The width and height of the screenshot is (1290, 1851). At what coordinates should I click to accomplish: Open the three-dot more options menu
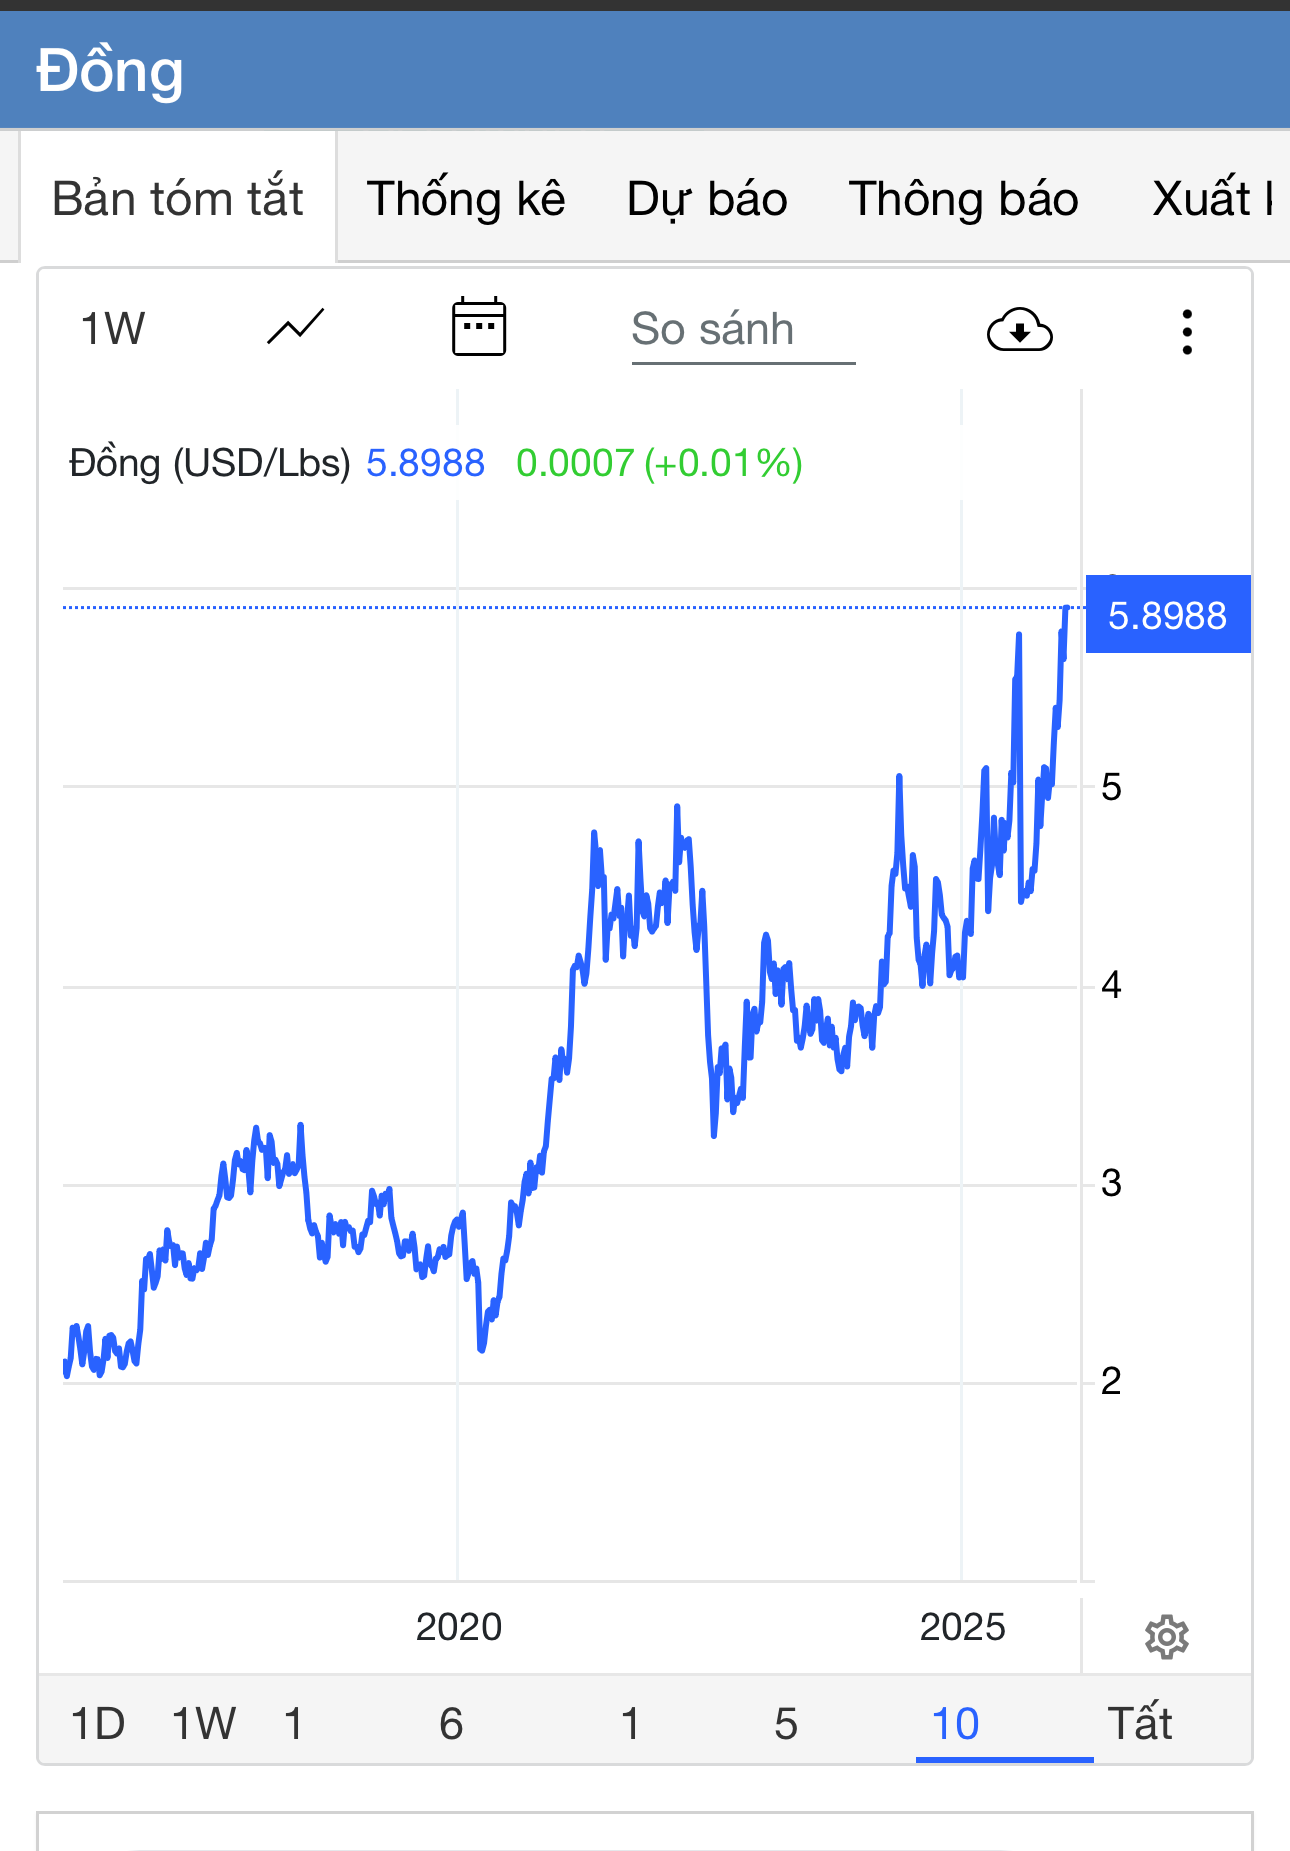tap(1187, 331)
